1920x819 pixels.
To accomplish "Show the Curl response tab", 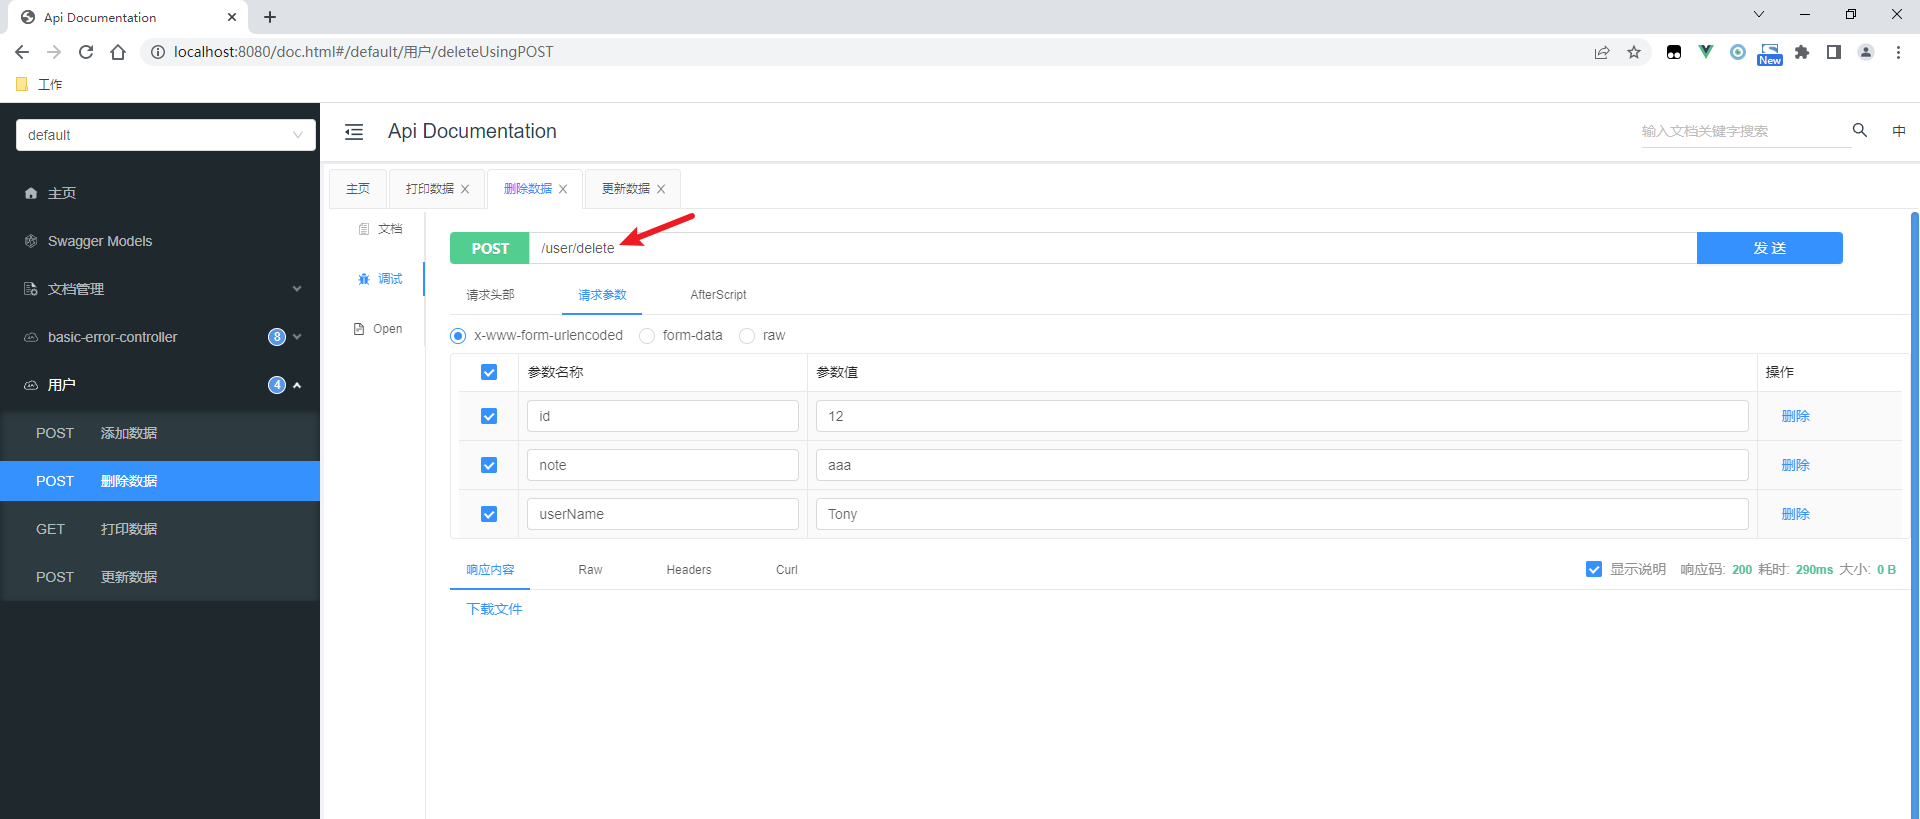I will point(787,570).
